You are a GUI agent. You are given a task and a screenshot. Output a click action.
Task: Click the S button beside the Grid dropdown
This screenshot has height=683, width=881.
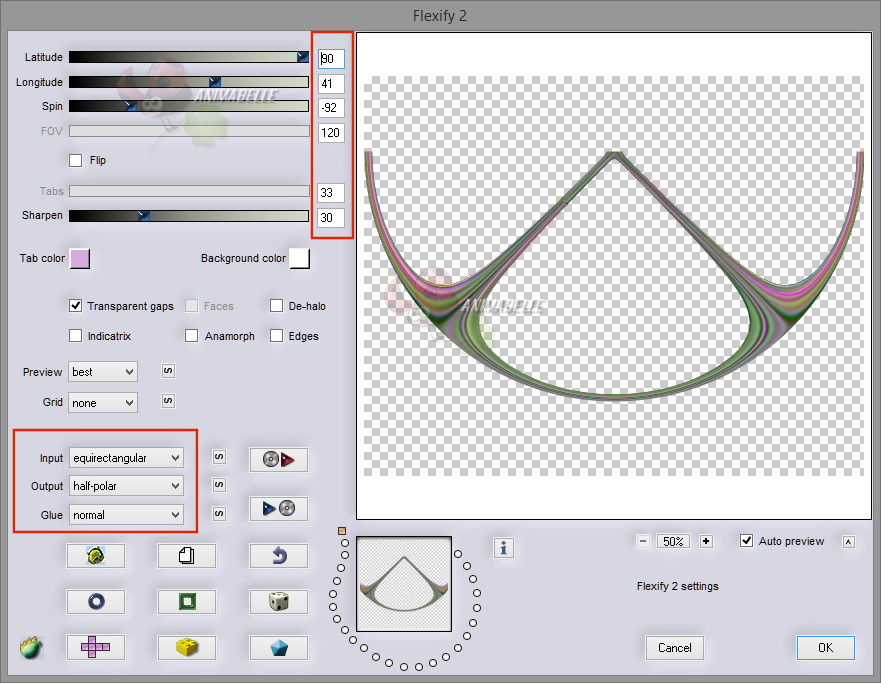tap(168, 401)
